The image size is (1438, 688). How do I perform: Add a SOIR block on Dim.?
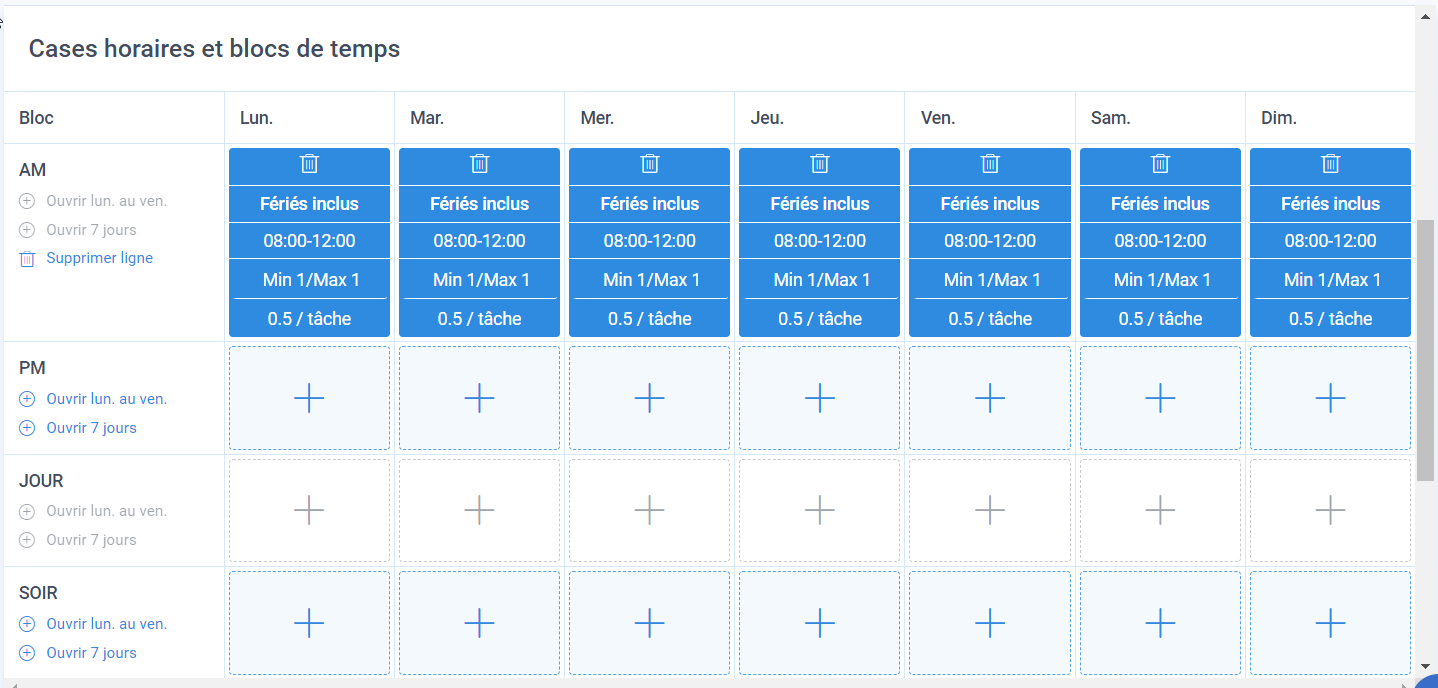(x=1330, y=623)
